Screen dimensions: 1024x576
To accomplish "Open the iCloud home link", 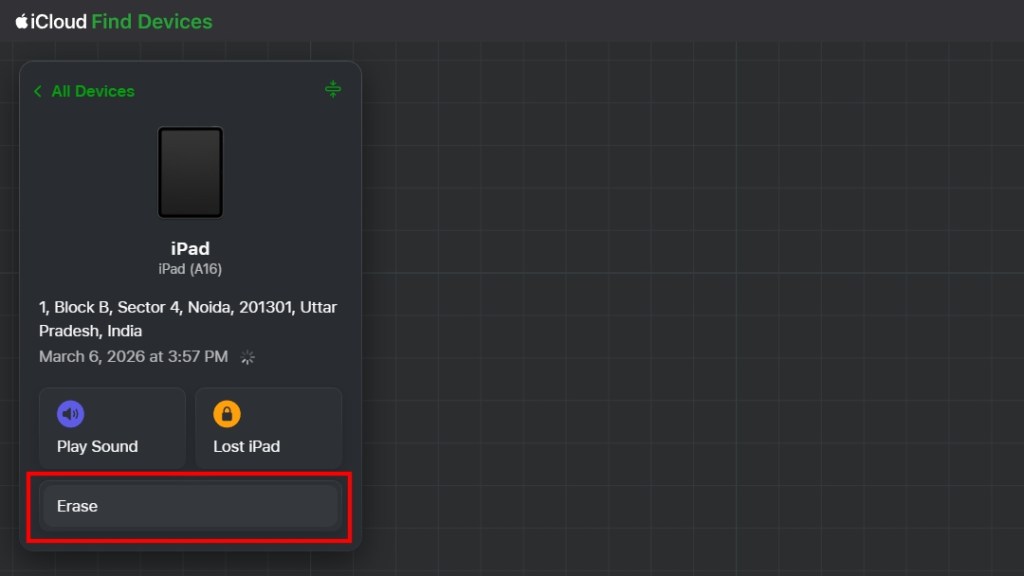I will (58, 21).
